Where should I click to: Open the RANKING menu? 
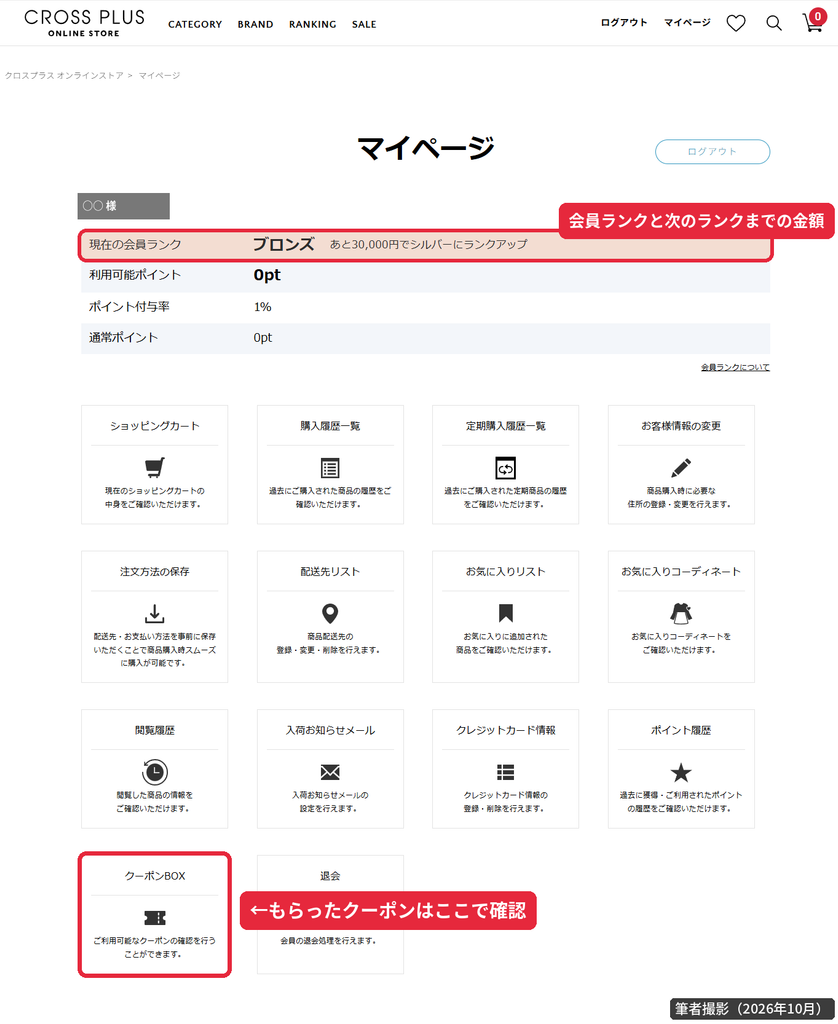tap(312, 24)
